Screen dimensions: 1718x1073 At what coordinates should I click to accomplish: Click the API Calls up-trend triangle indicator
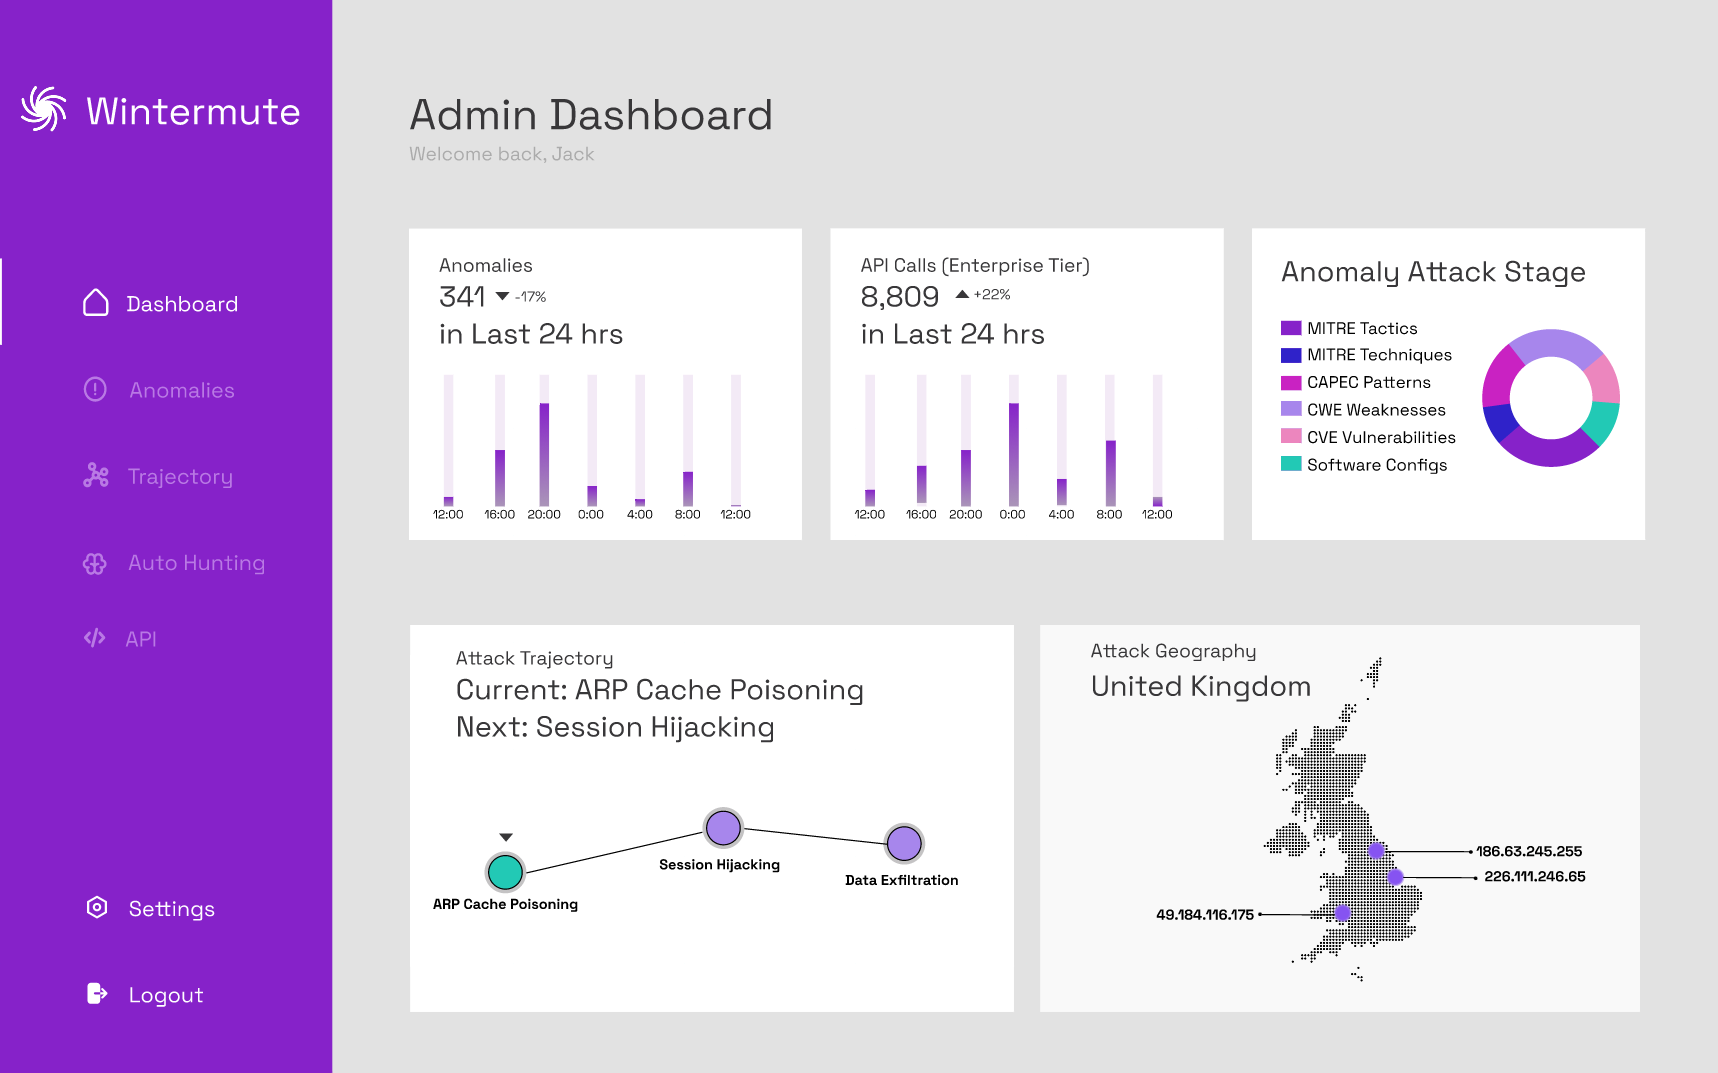[962, 294]
